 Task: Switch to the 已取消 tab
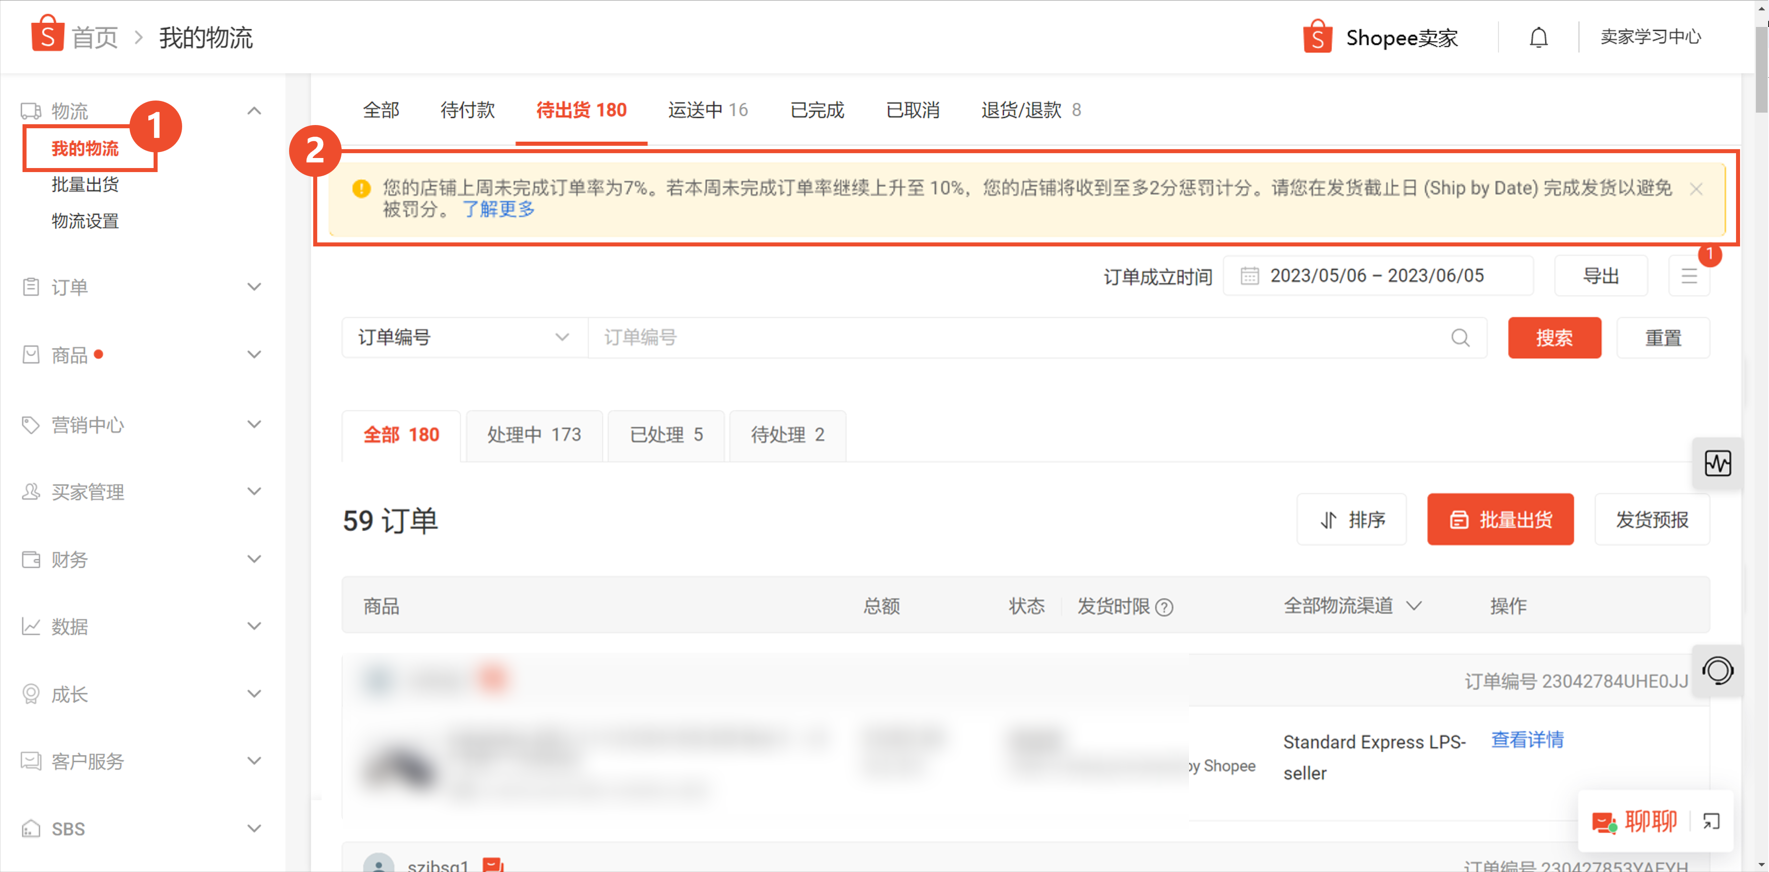click(913, 110)
